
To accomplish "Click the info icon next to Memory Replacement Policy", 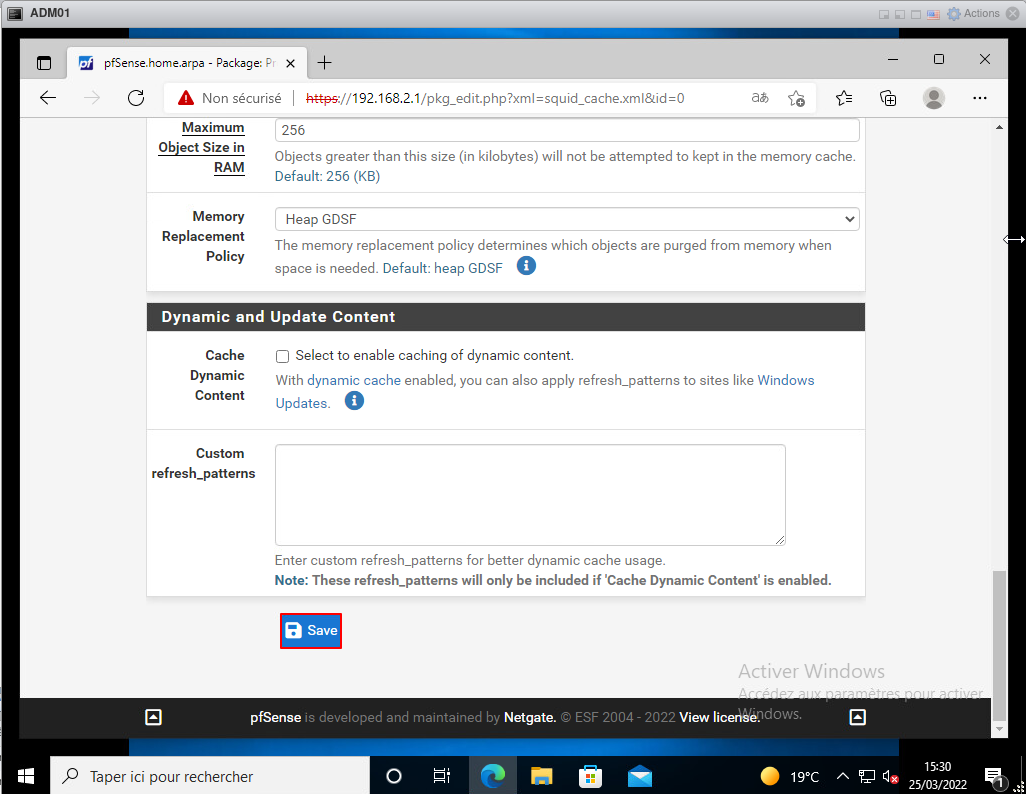I will [x=526, y=266].
